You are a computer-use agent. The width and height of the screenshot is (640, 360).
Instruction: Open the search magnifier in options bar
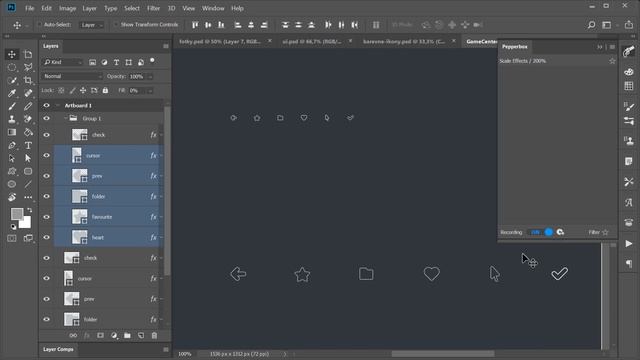click(x=591, y=25)
